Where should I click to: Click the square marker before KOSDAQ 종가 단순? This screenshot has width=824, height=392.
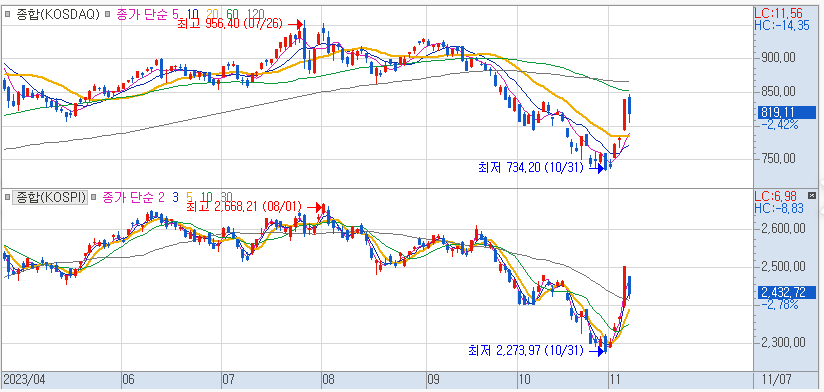point(107,14)
